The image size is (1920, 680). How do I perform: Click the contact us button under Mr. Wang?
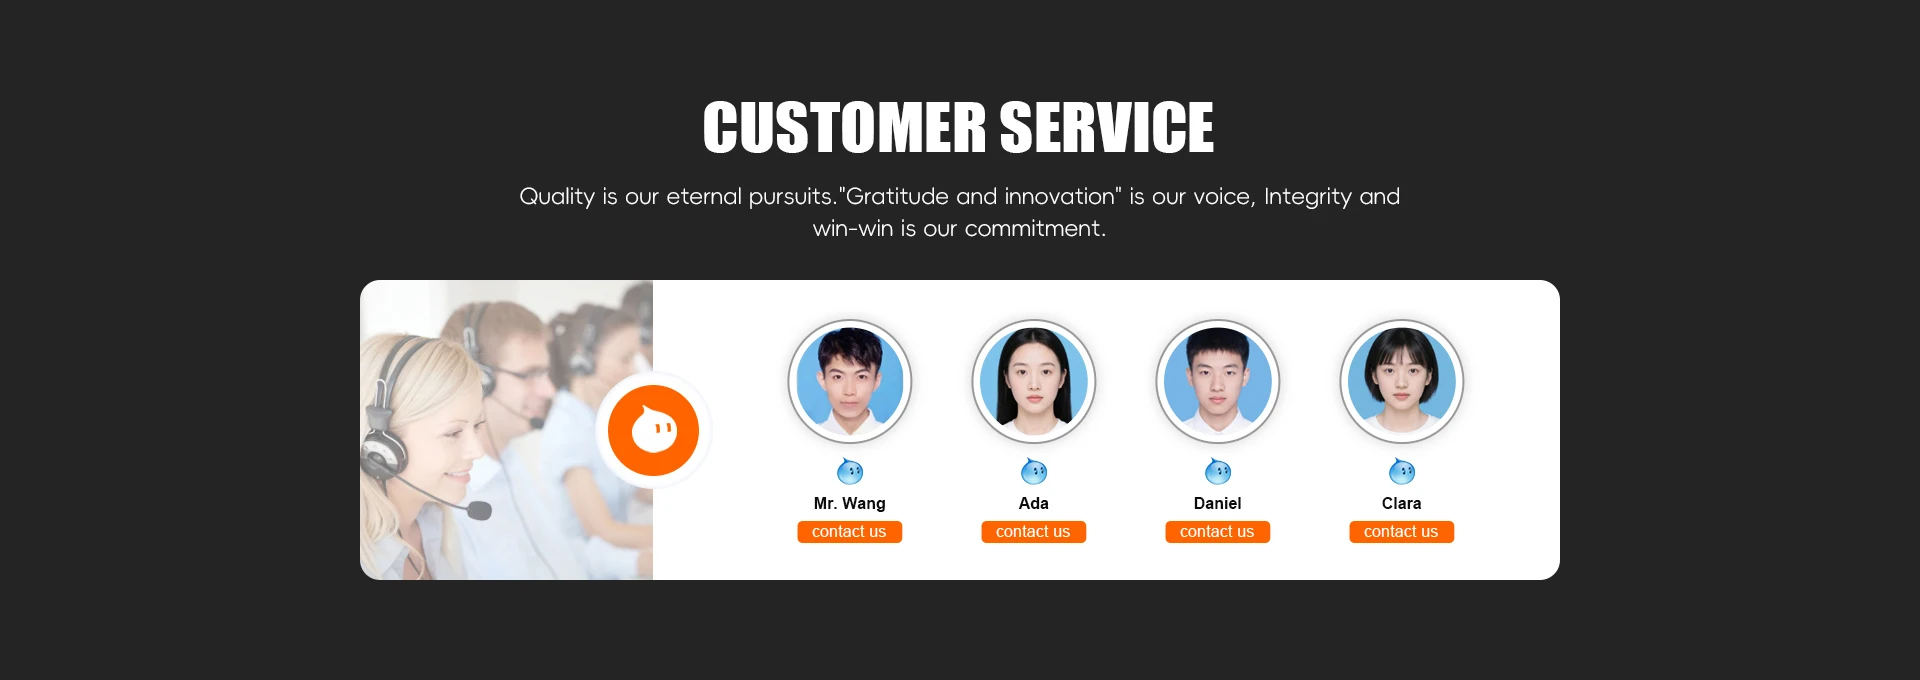(850, 532)
